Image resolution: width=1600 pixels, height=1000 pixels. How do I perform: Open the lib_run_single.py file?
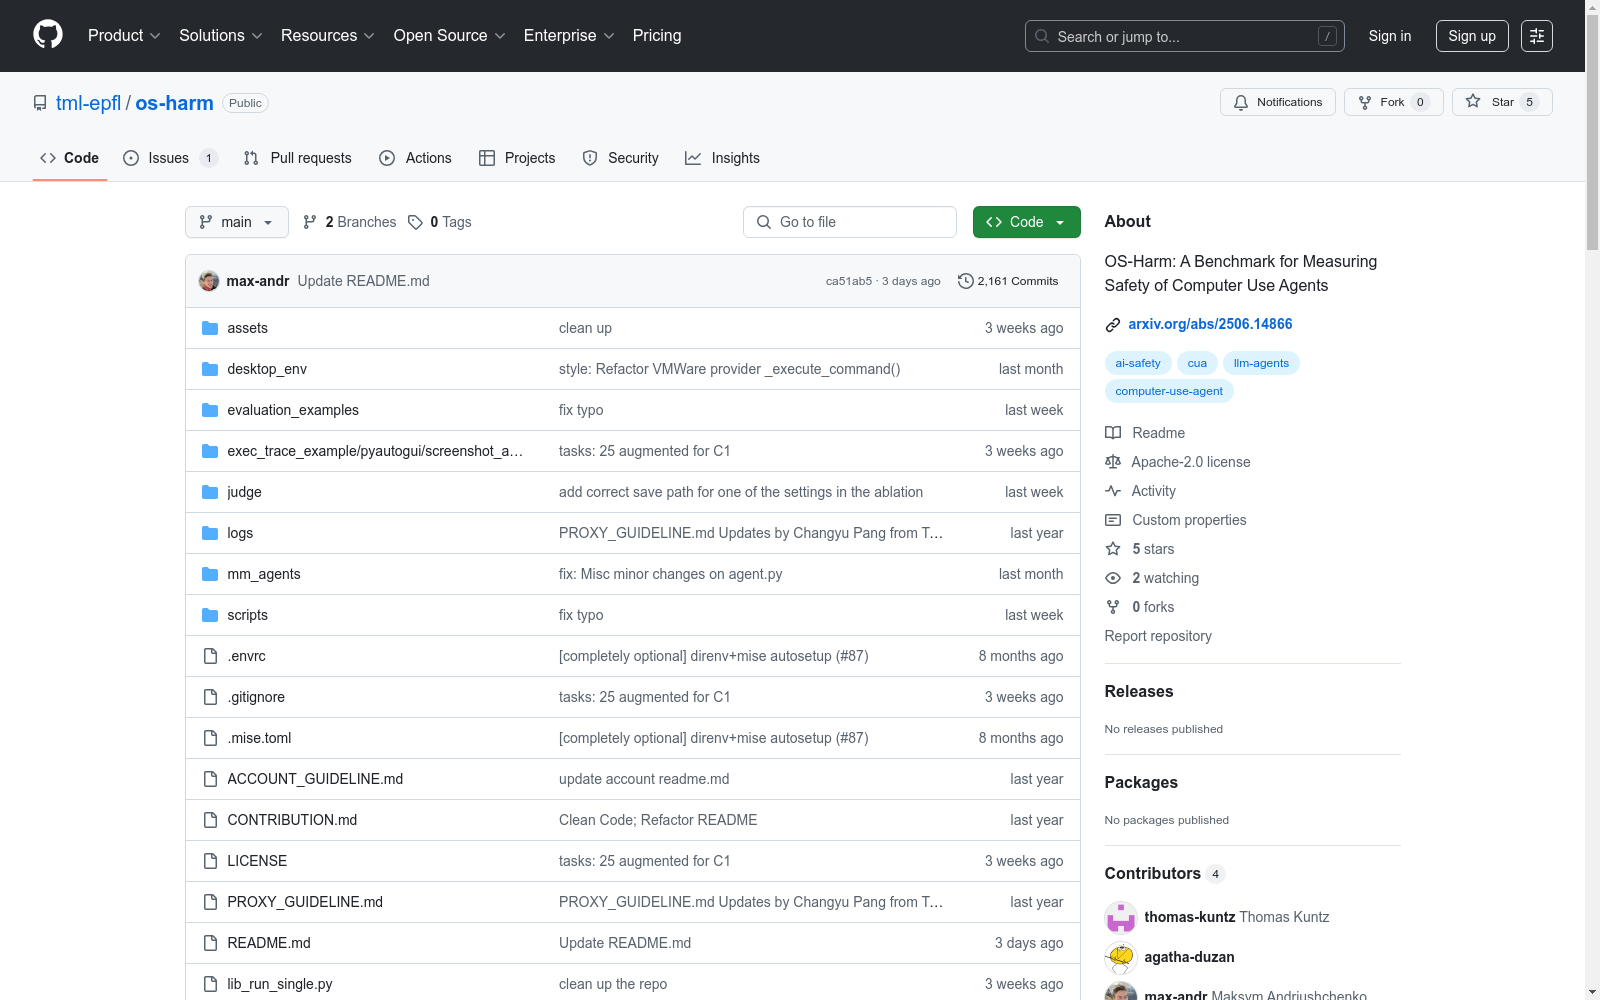(x=280, y=984)
